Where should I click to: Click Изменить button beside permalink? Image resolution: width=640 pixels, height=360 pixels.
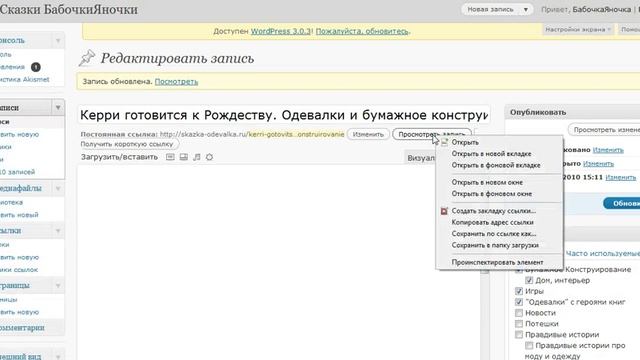368,134
